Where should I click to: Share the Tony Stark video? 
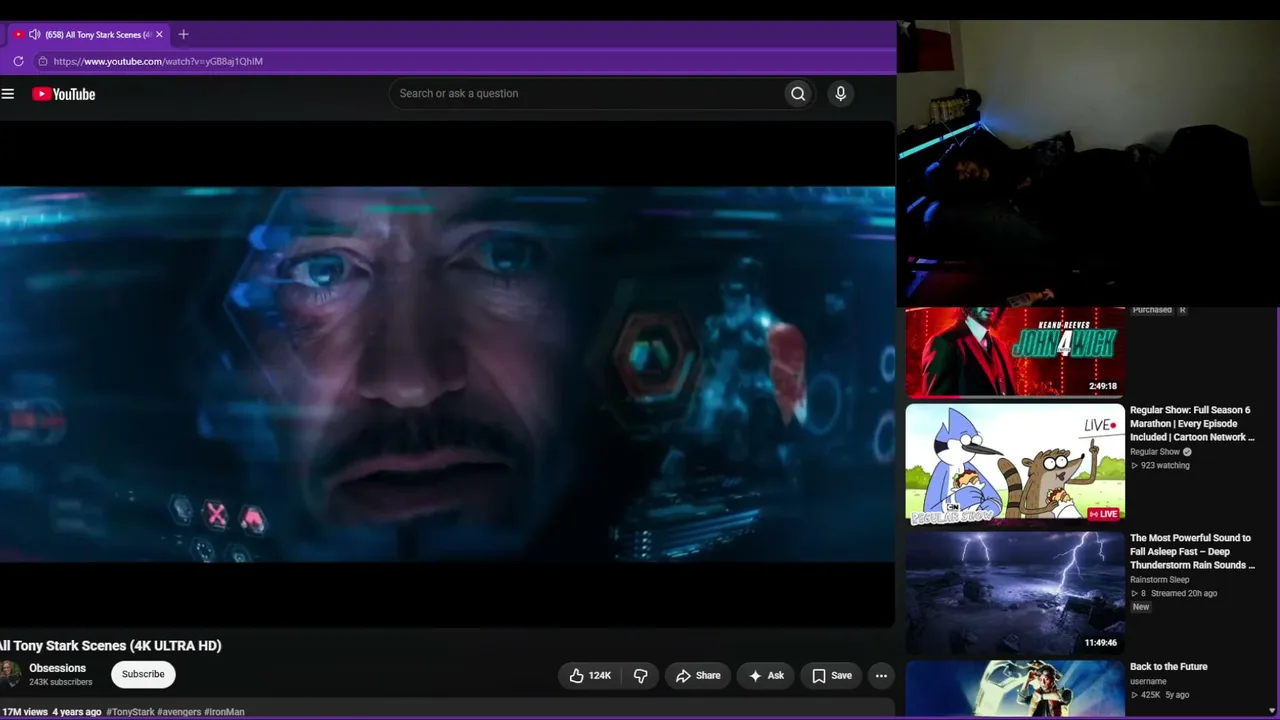point(698,676)
